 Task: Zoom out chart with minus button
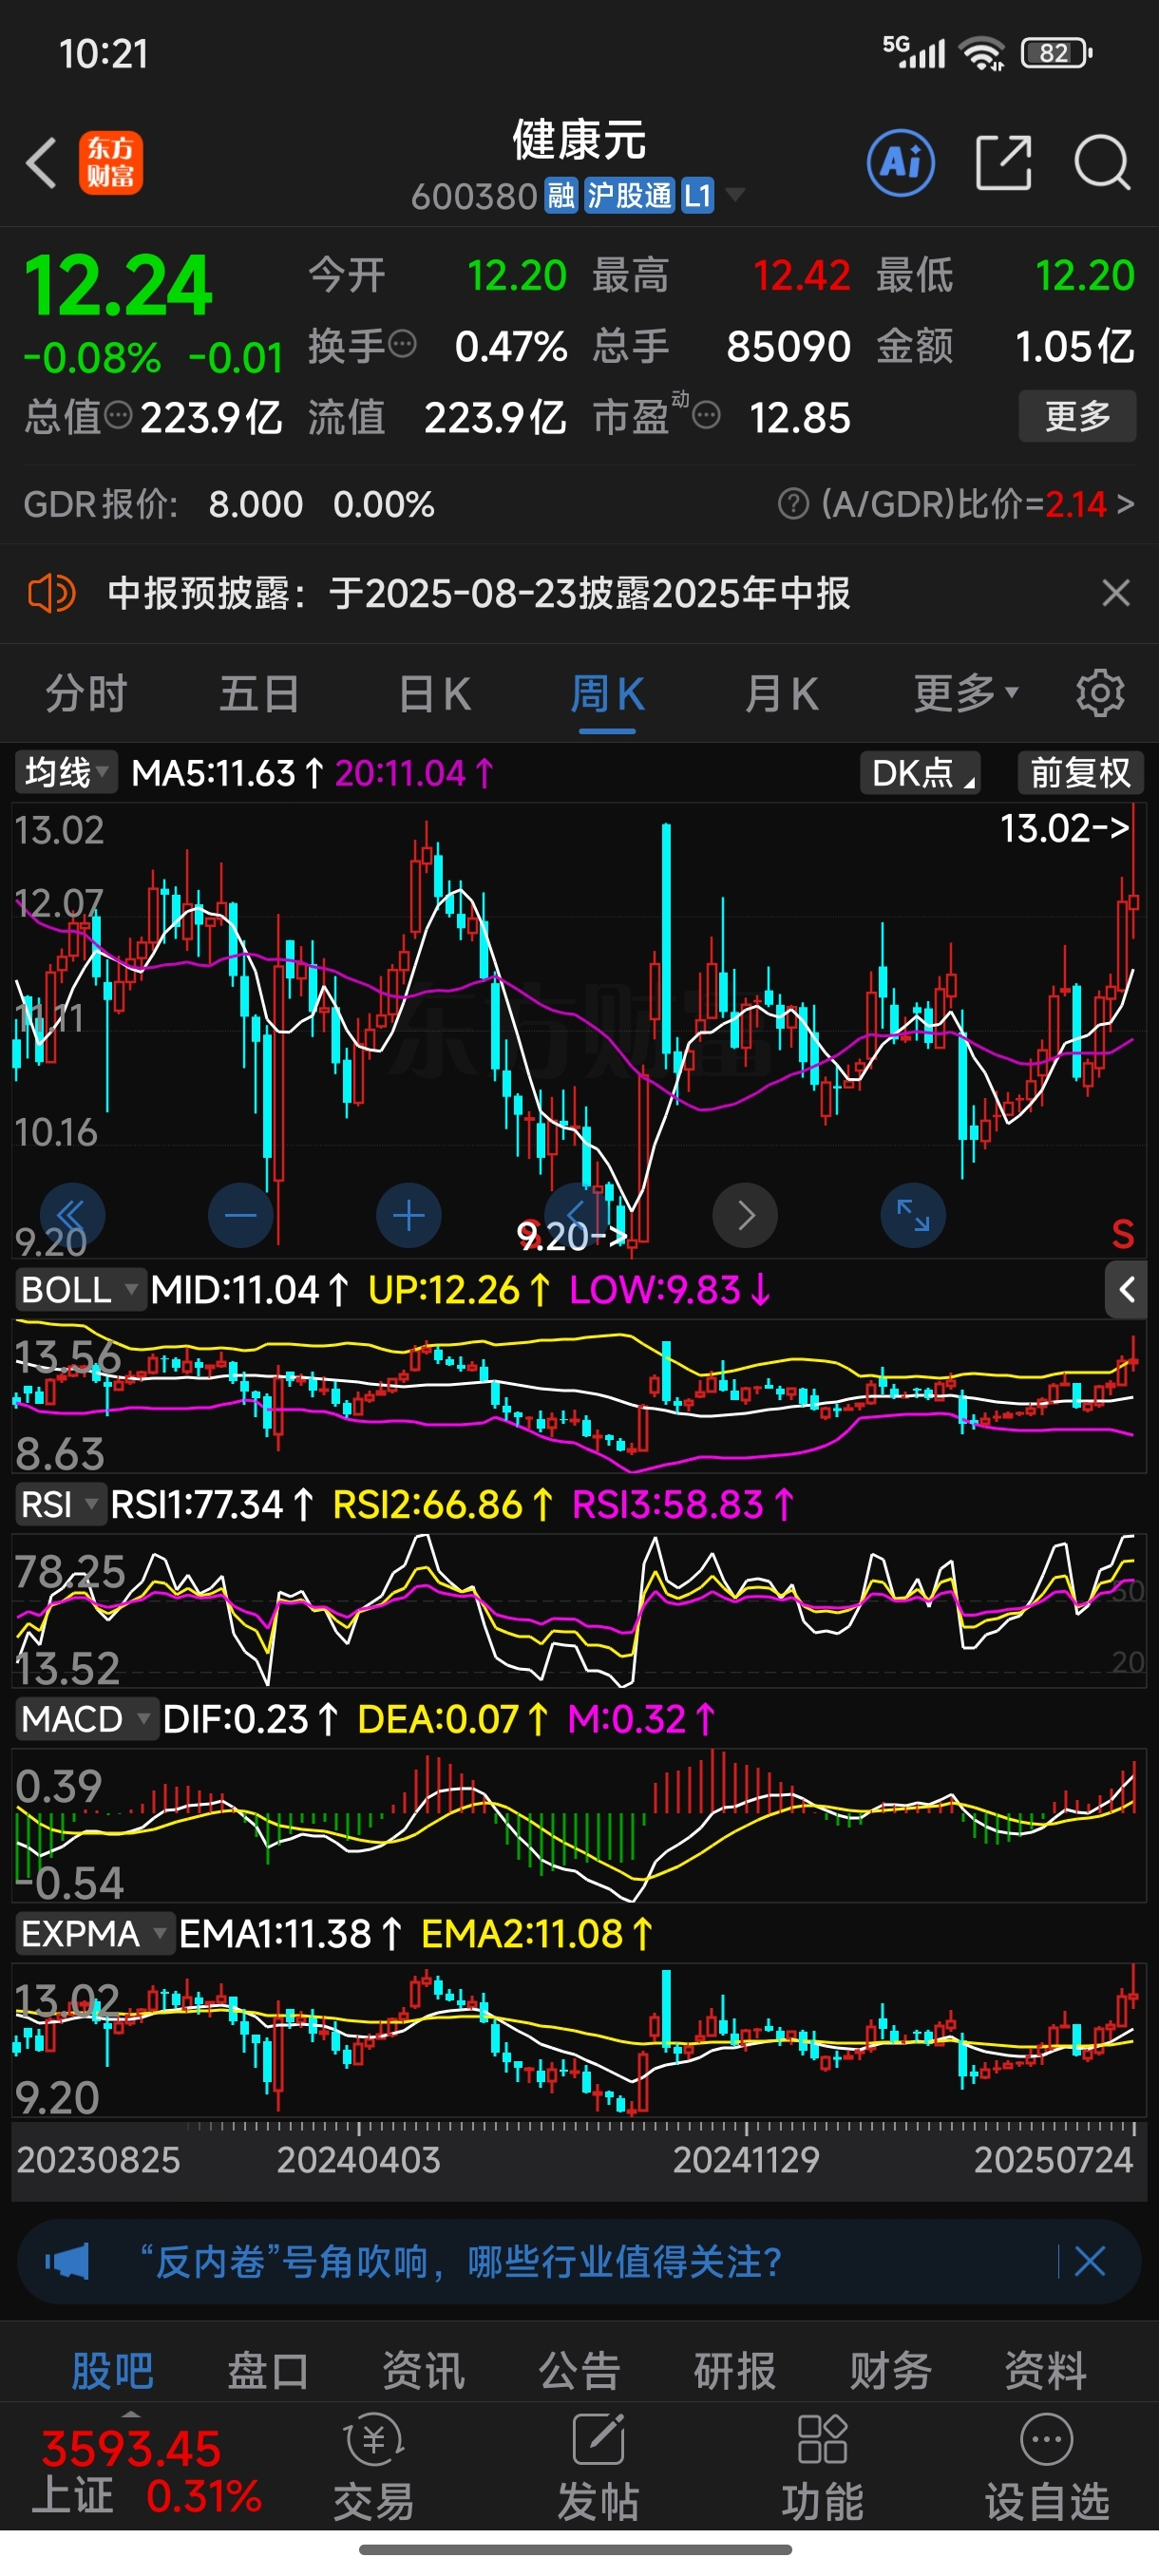[x=240, y=1215]
